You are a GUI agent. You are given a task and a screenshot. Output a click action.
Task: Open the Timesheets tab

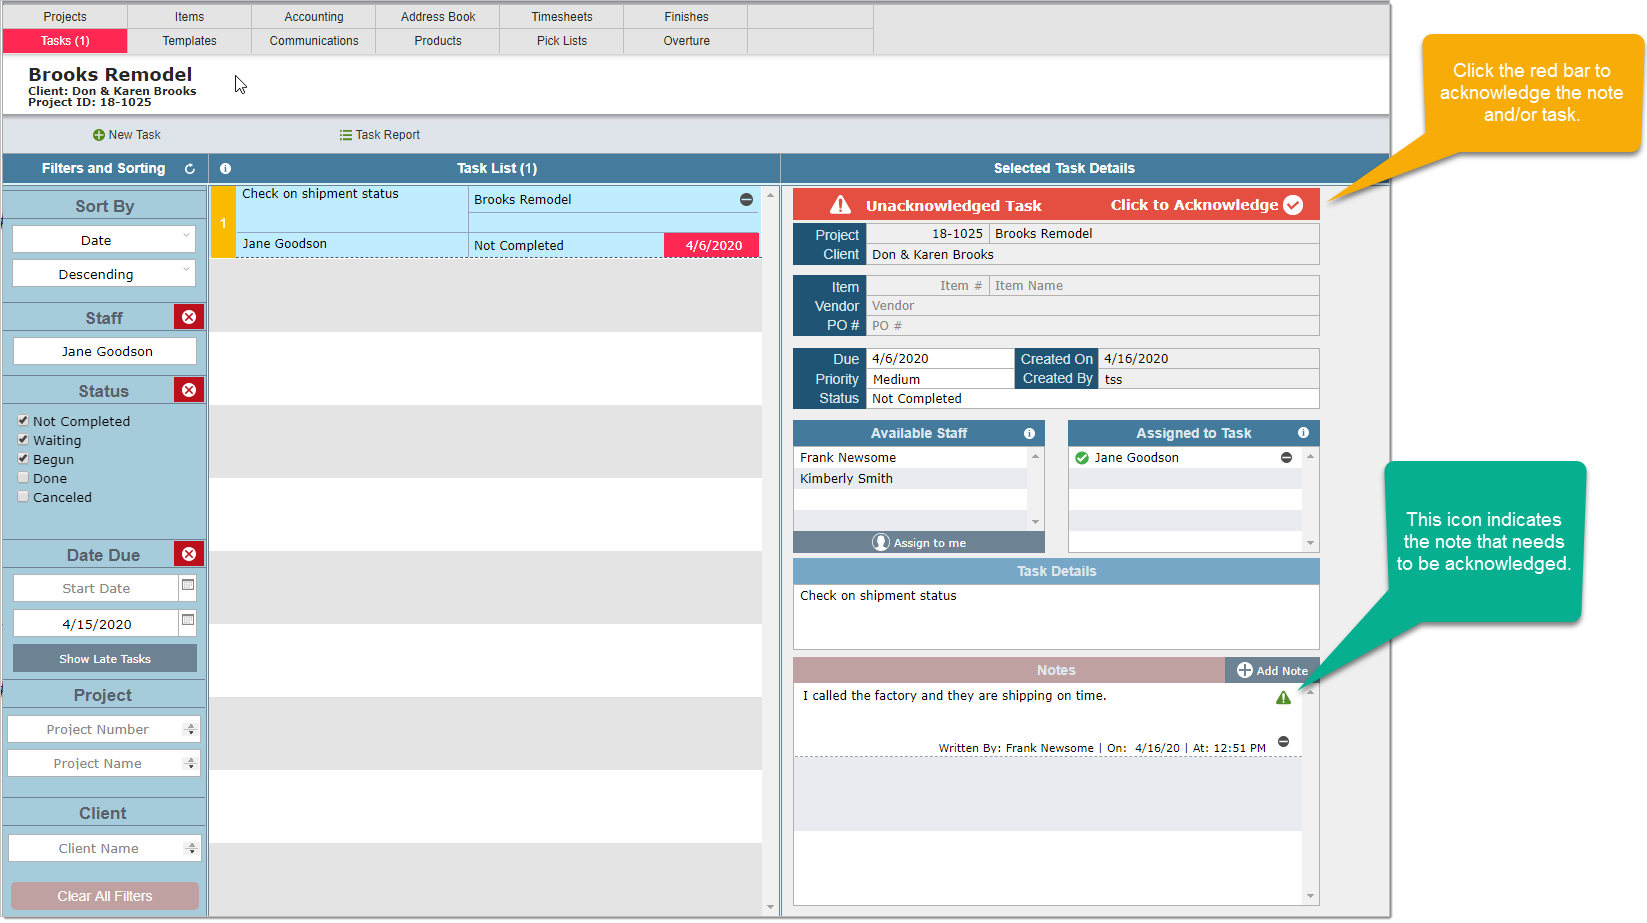562,17
